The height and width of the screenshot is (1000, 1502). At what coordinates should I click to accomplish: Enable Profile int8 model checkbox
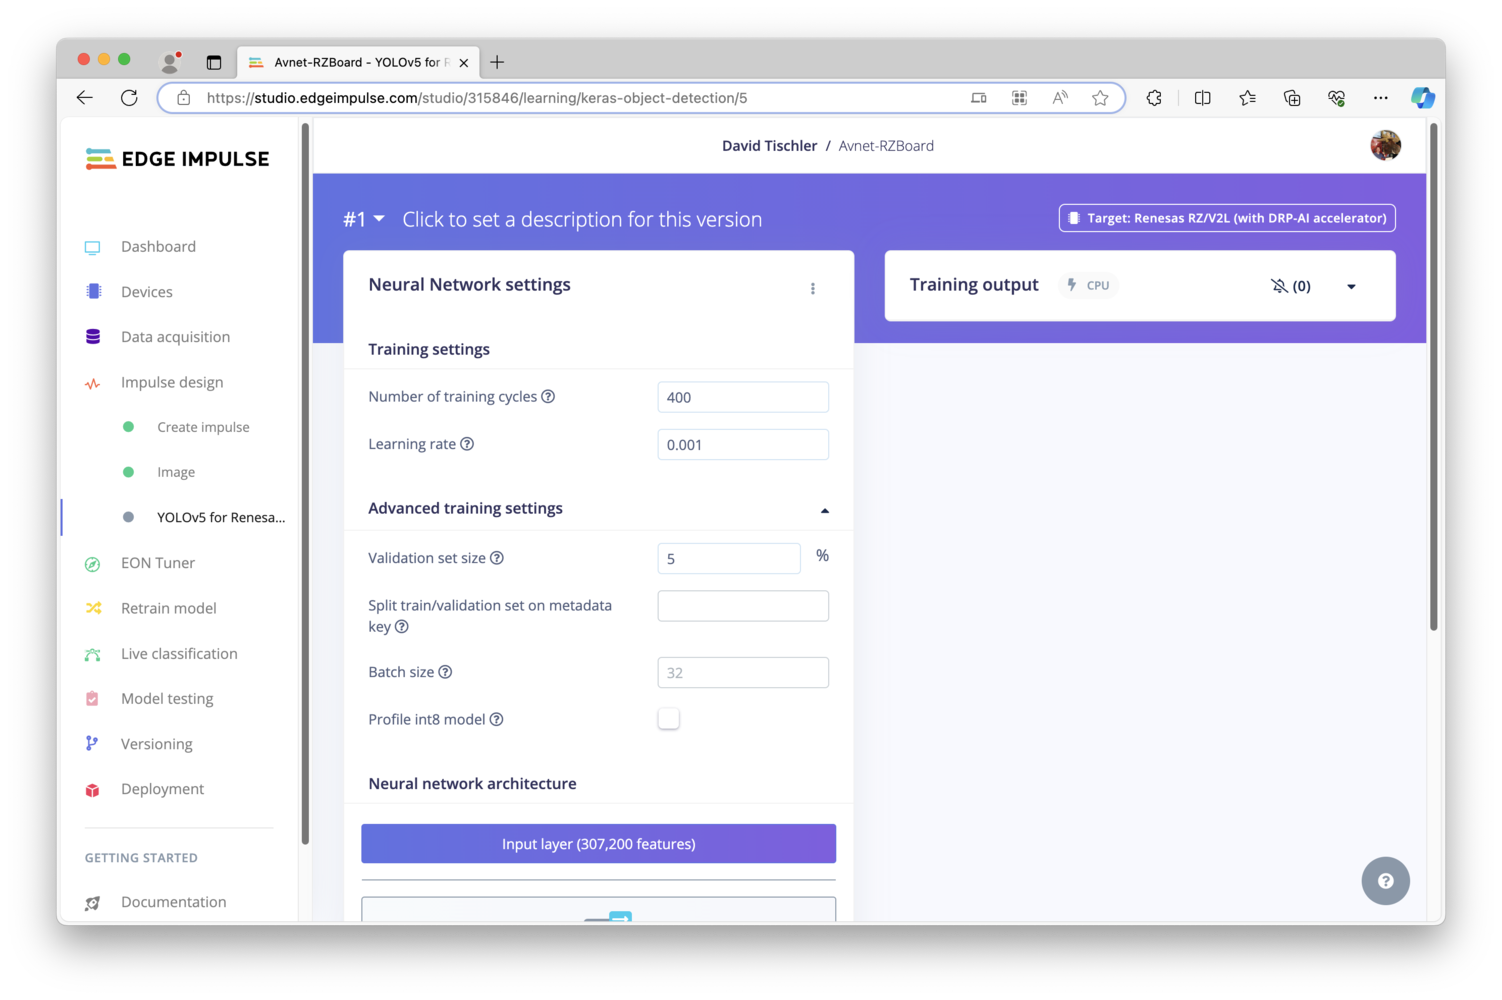point(669,719)
